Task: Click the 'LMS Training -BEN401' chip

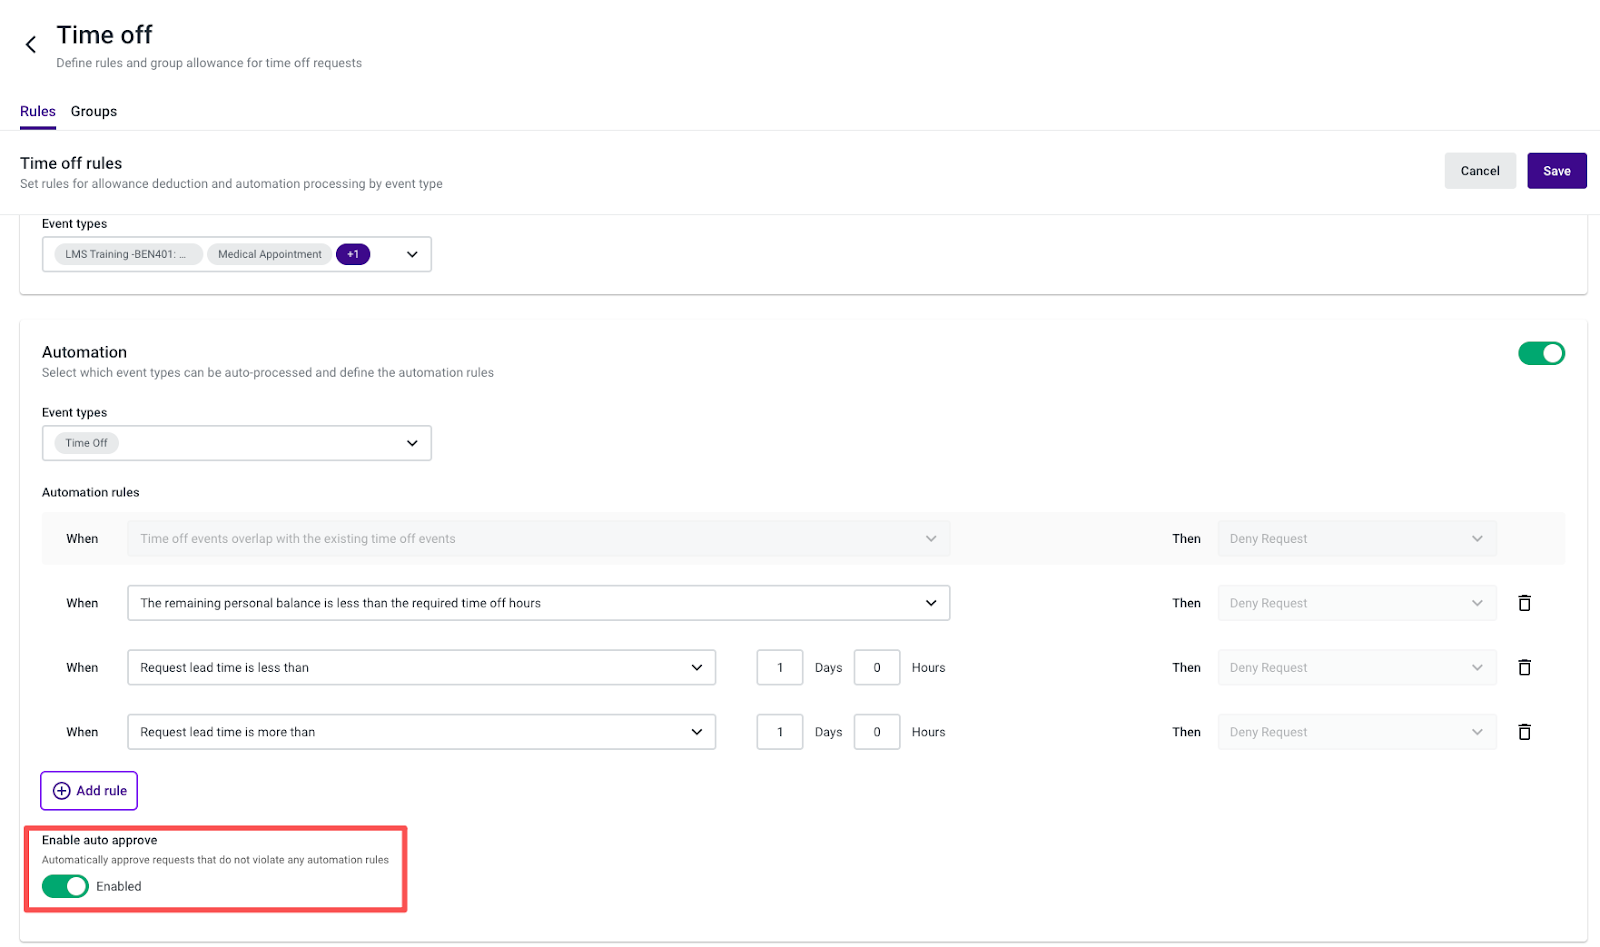Action: pos(126,254)
